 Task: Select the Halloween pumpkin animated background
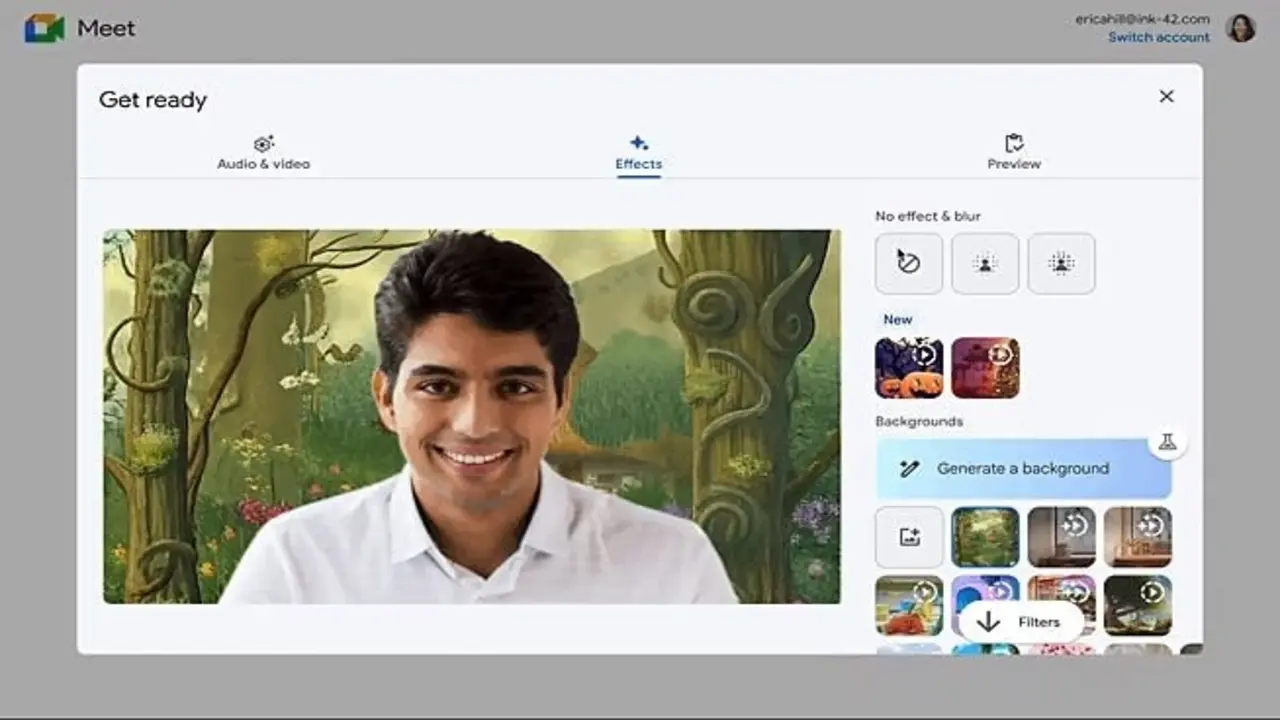pos(909,368)
